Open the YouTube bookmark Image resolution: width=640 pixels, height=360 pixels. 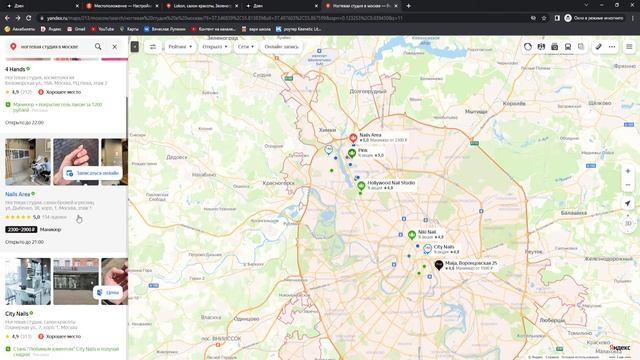pos(102,29)
